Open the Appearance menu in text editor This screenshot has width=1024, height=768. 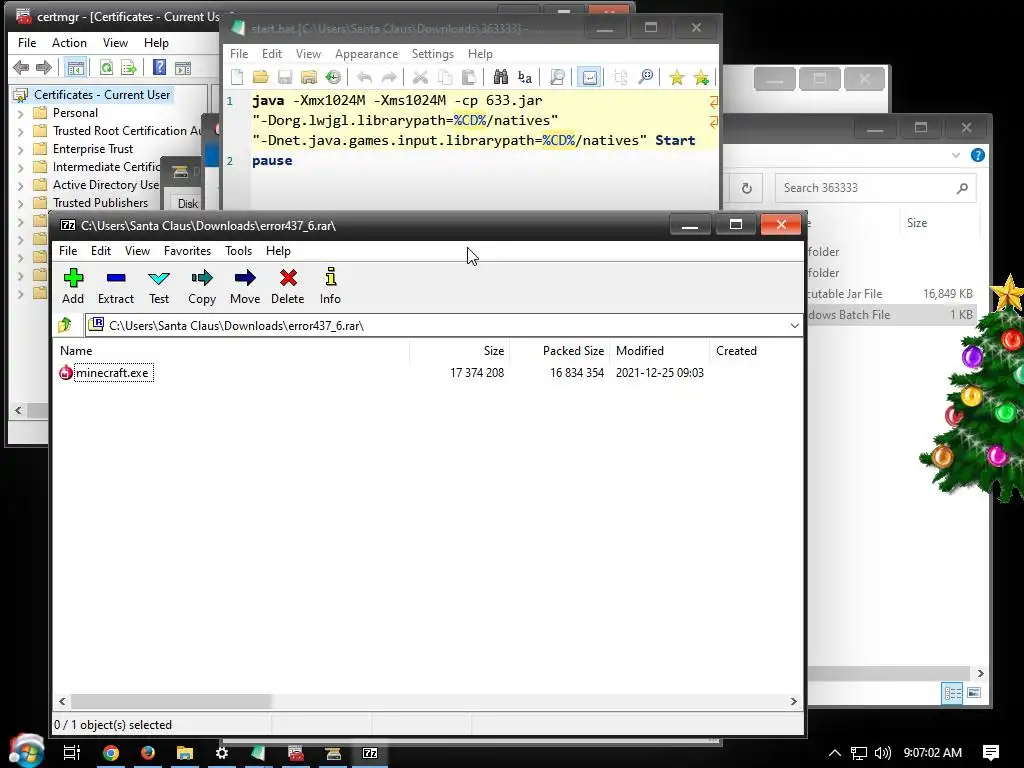tap(366, 54)
